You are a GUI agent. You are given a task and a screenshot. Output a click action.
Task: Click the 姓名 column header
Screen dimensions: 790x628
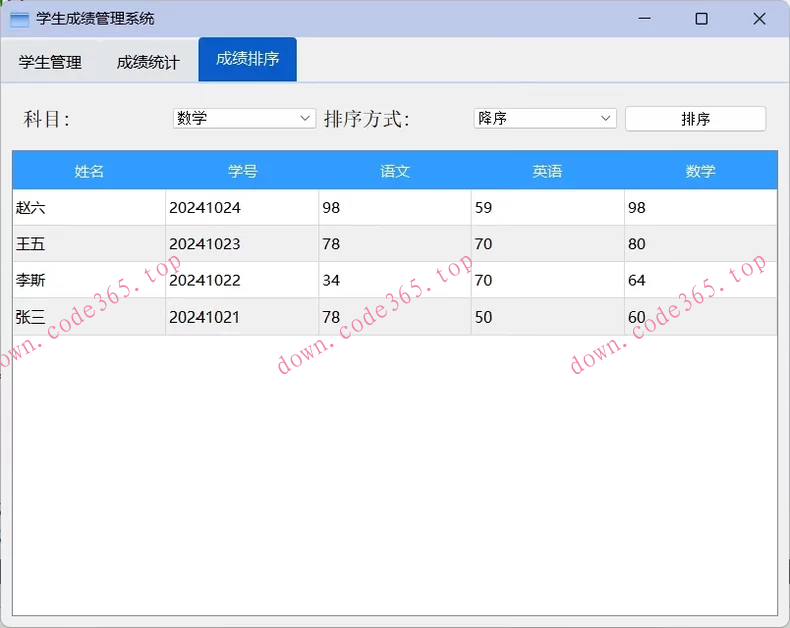coord(89,171)
